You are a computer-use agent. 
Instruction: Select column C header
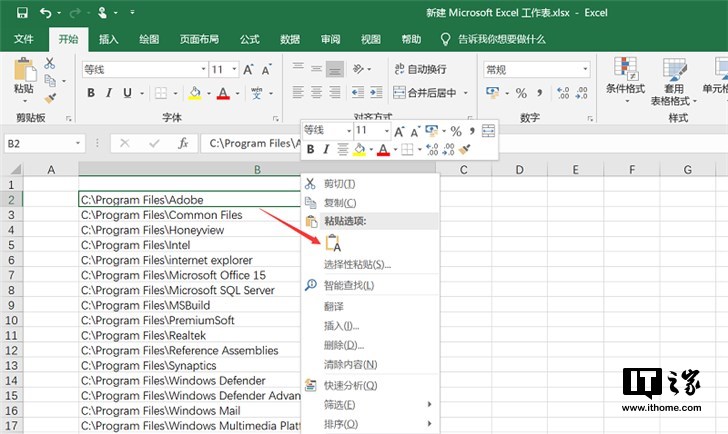point(463,170)
